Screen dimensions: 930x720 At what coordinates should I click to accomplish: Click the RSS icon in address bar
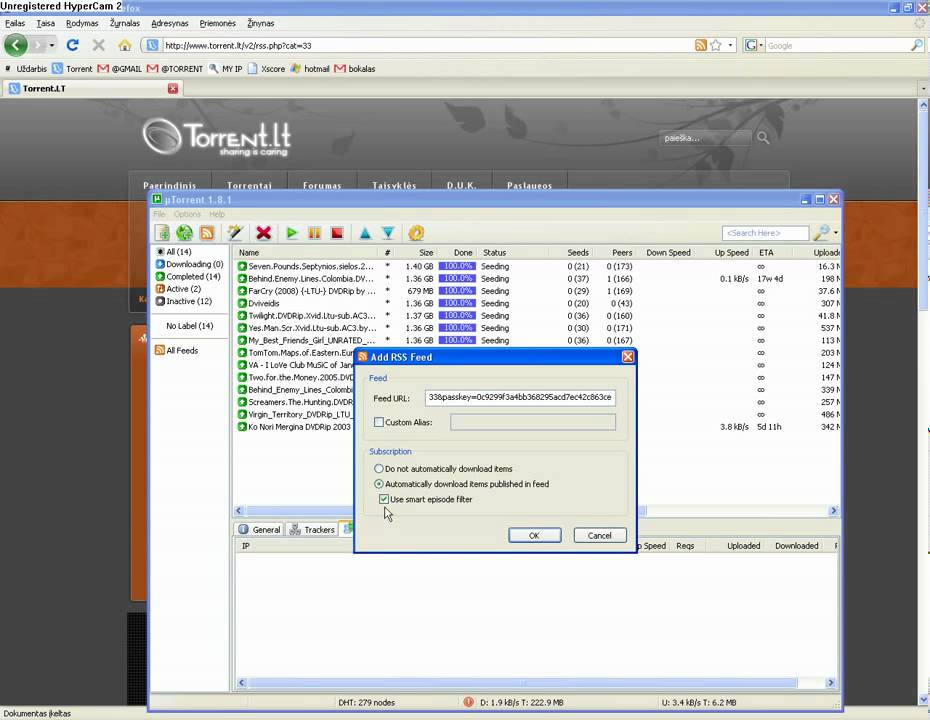700,45
